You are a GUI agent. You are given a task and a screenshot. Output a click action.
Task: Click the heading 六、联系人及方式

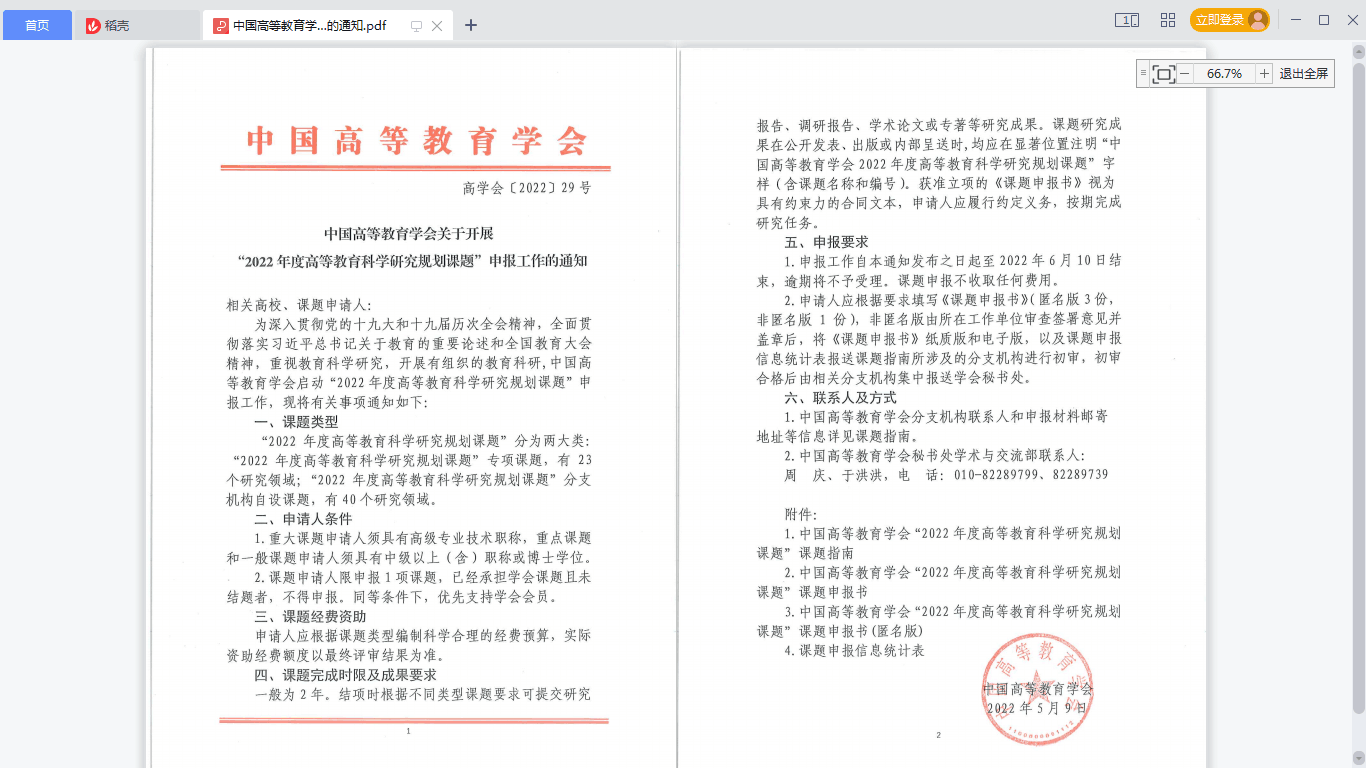click(840, 398)
